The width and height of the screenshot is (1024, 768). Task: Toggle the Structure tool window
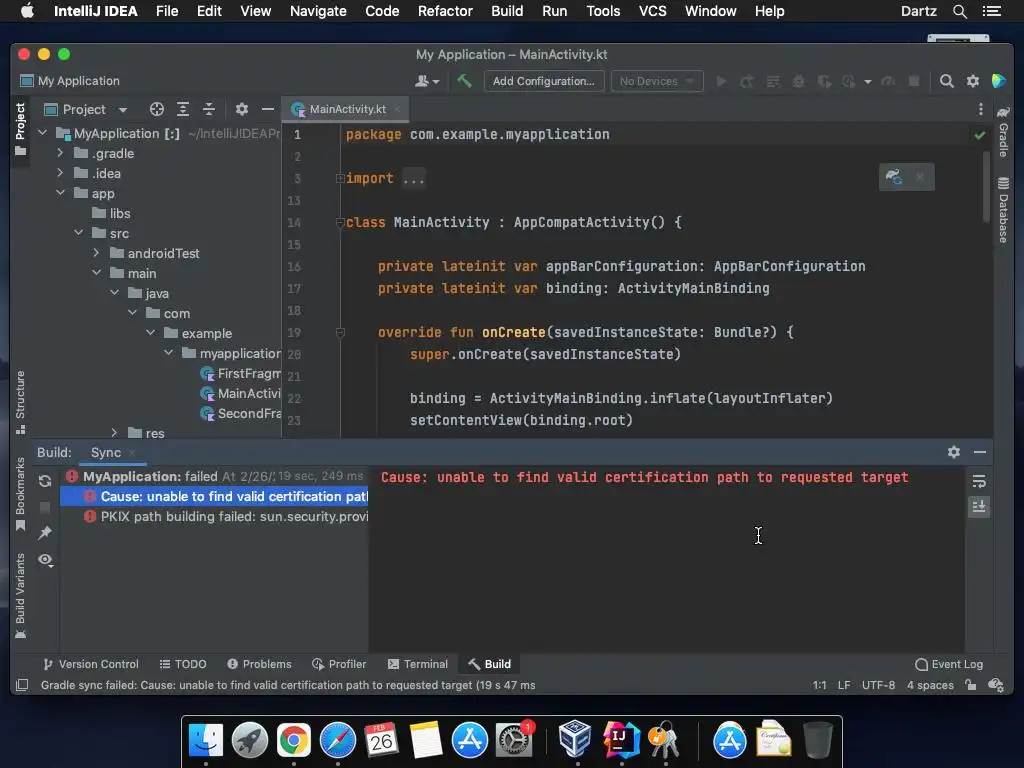(20, 402)
